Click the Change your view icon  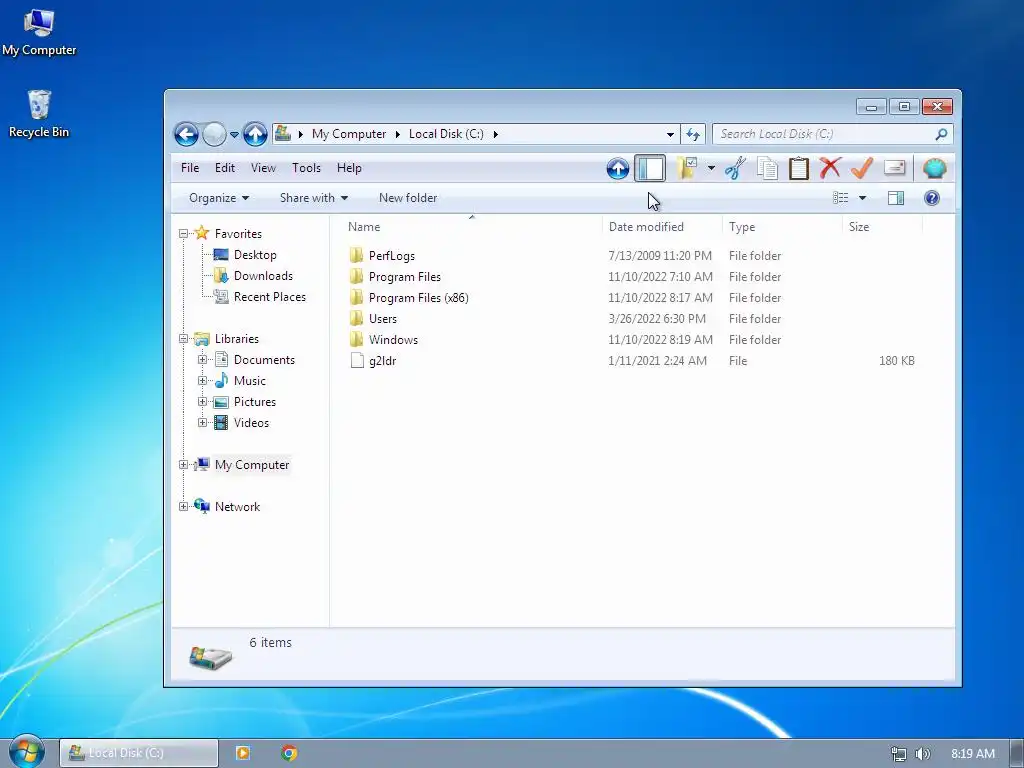[x=841, y=198]
